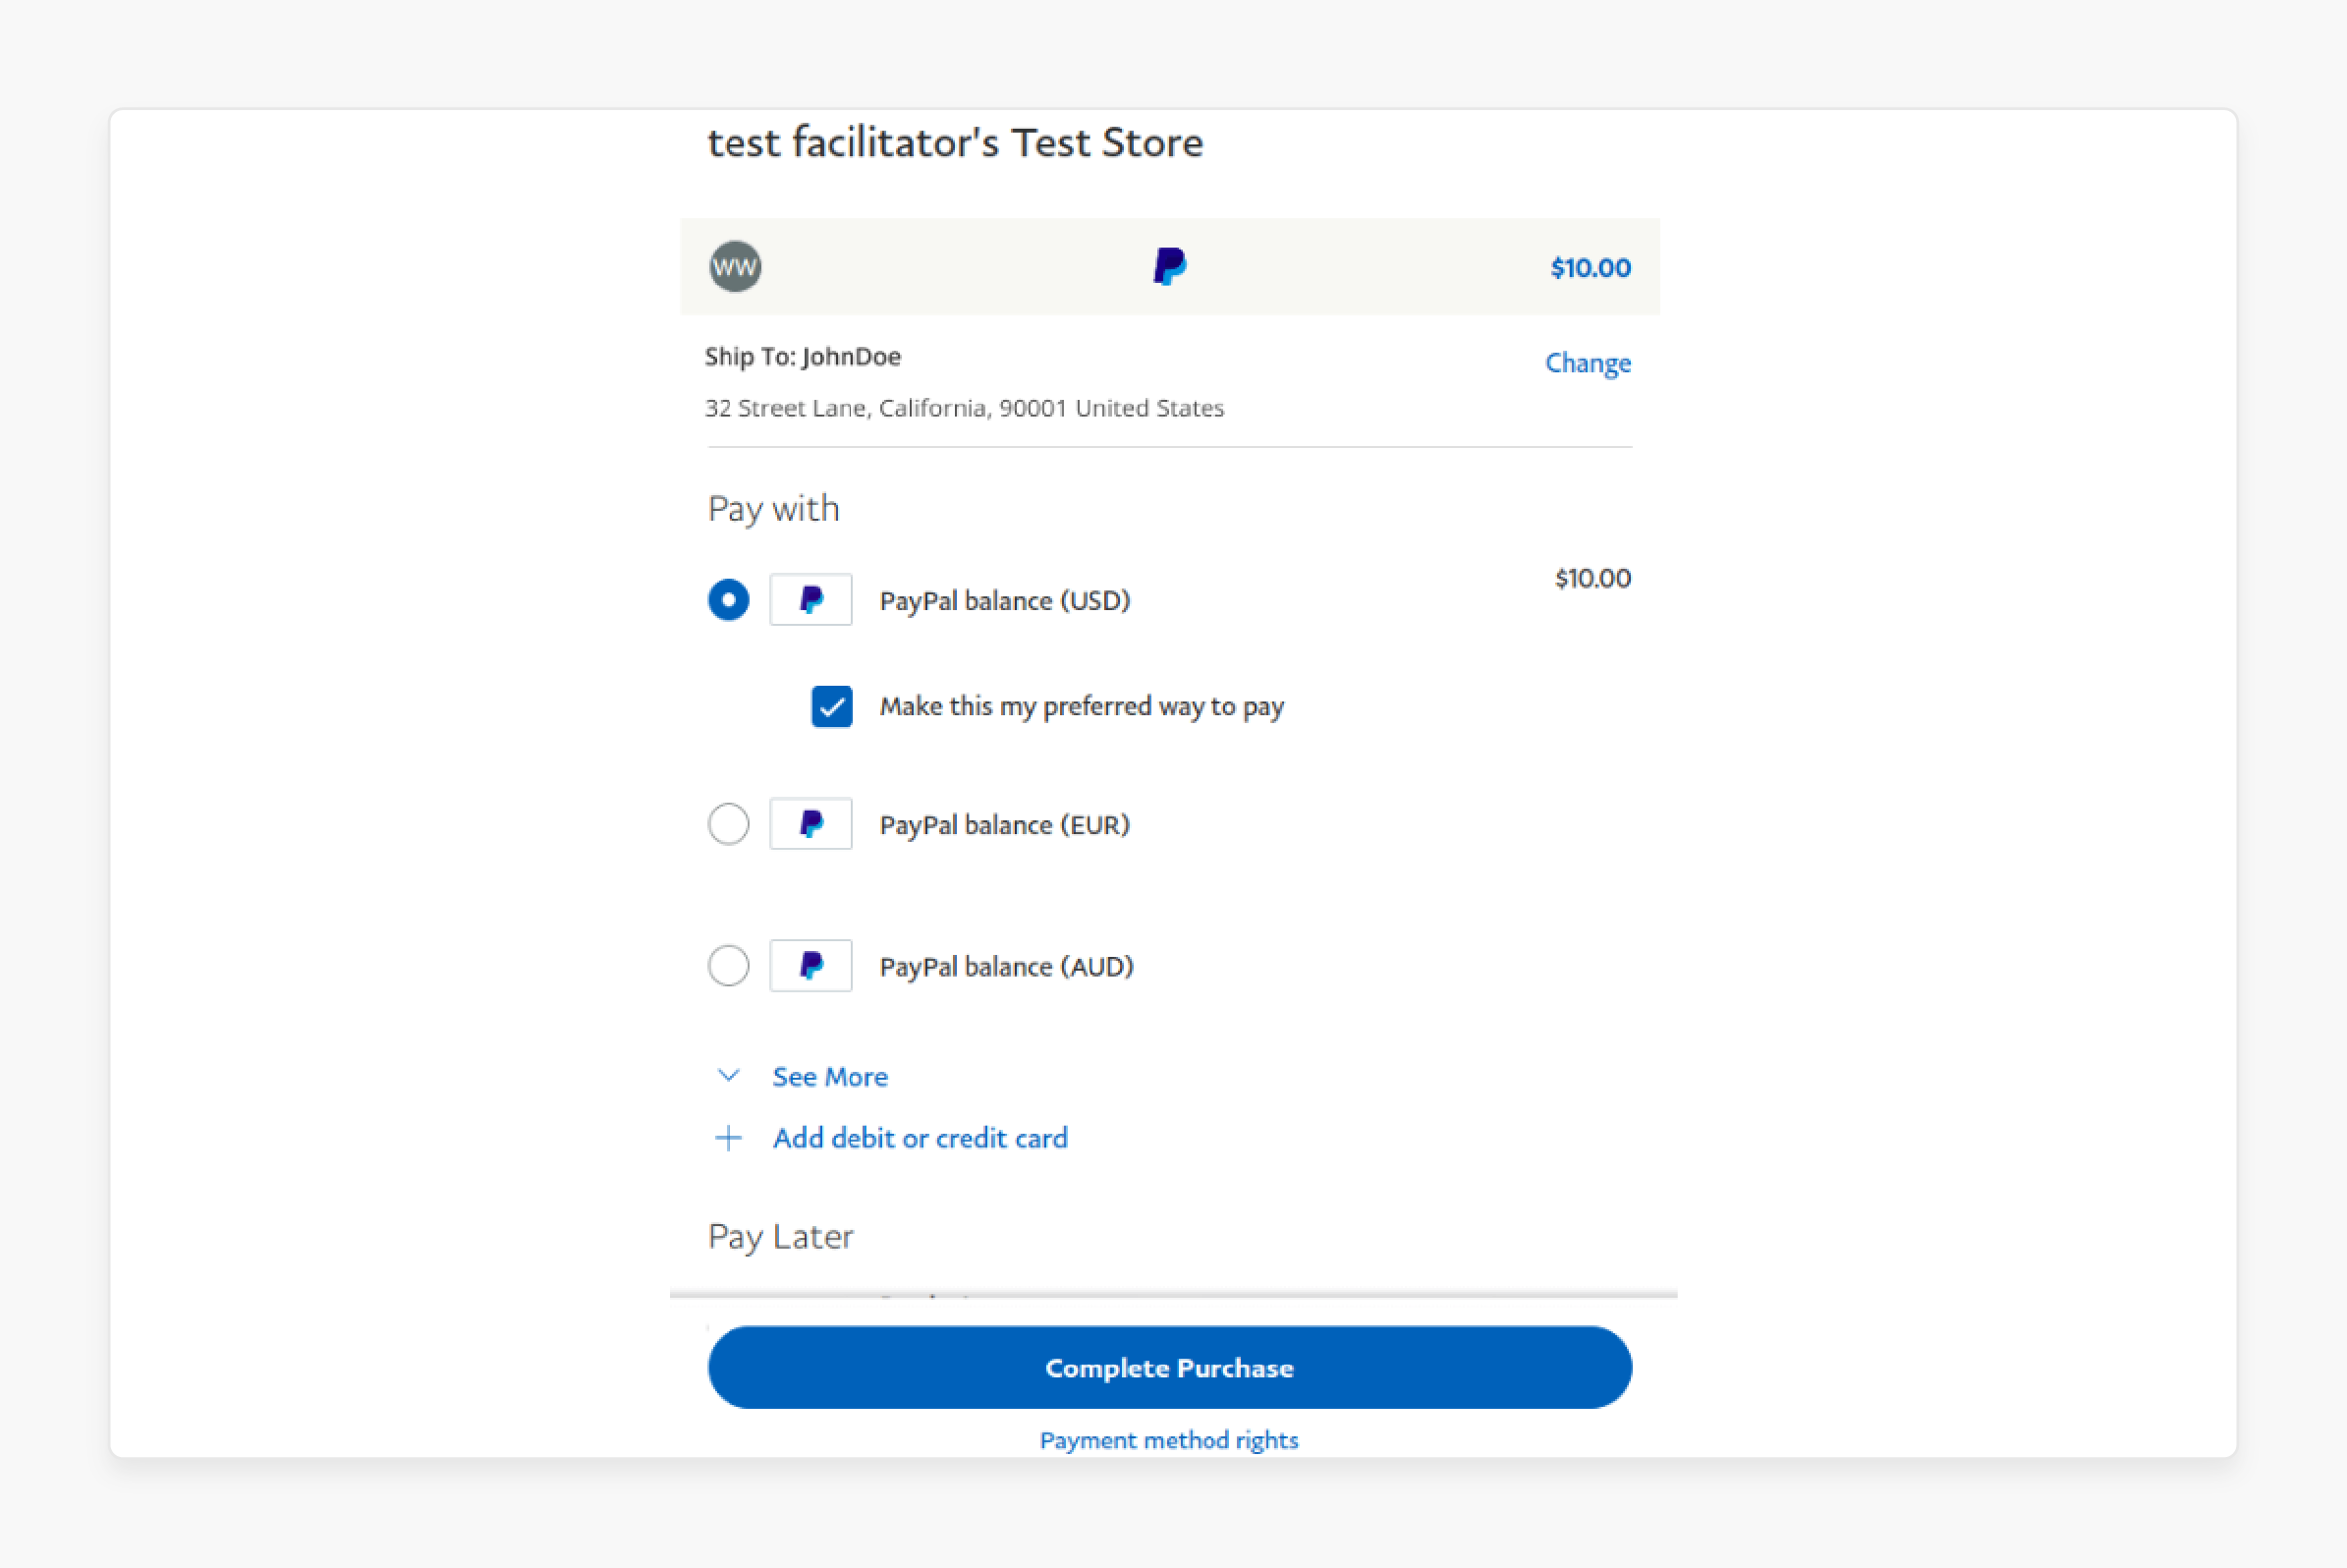
Task: Open the $10.00 order total in header
Action: point(1591,268)
